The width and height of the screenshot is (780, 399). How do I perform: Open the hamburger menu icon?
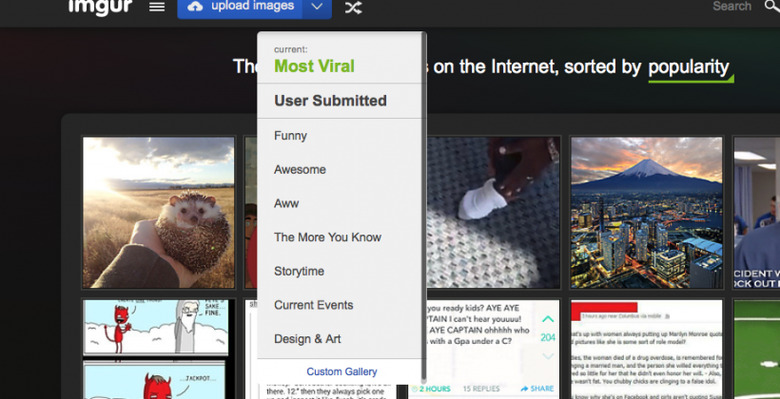157,7
